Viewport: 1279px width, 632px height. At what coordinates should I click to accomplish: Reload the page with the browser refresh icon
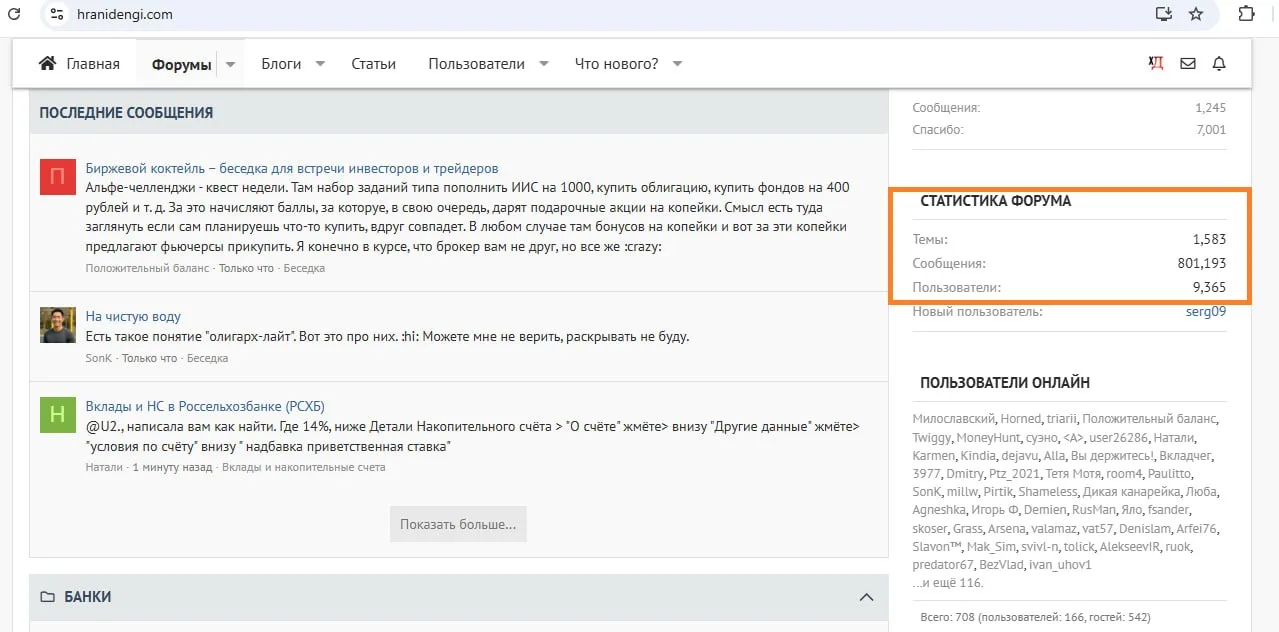point(14,14)
